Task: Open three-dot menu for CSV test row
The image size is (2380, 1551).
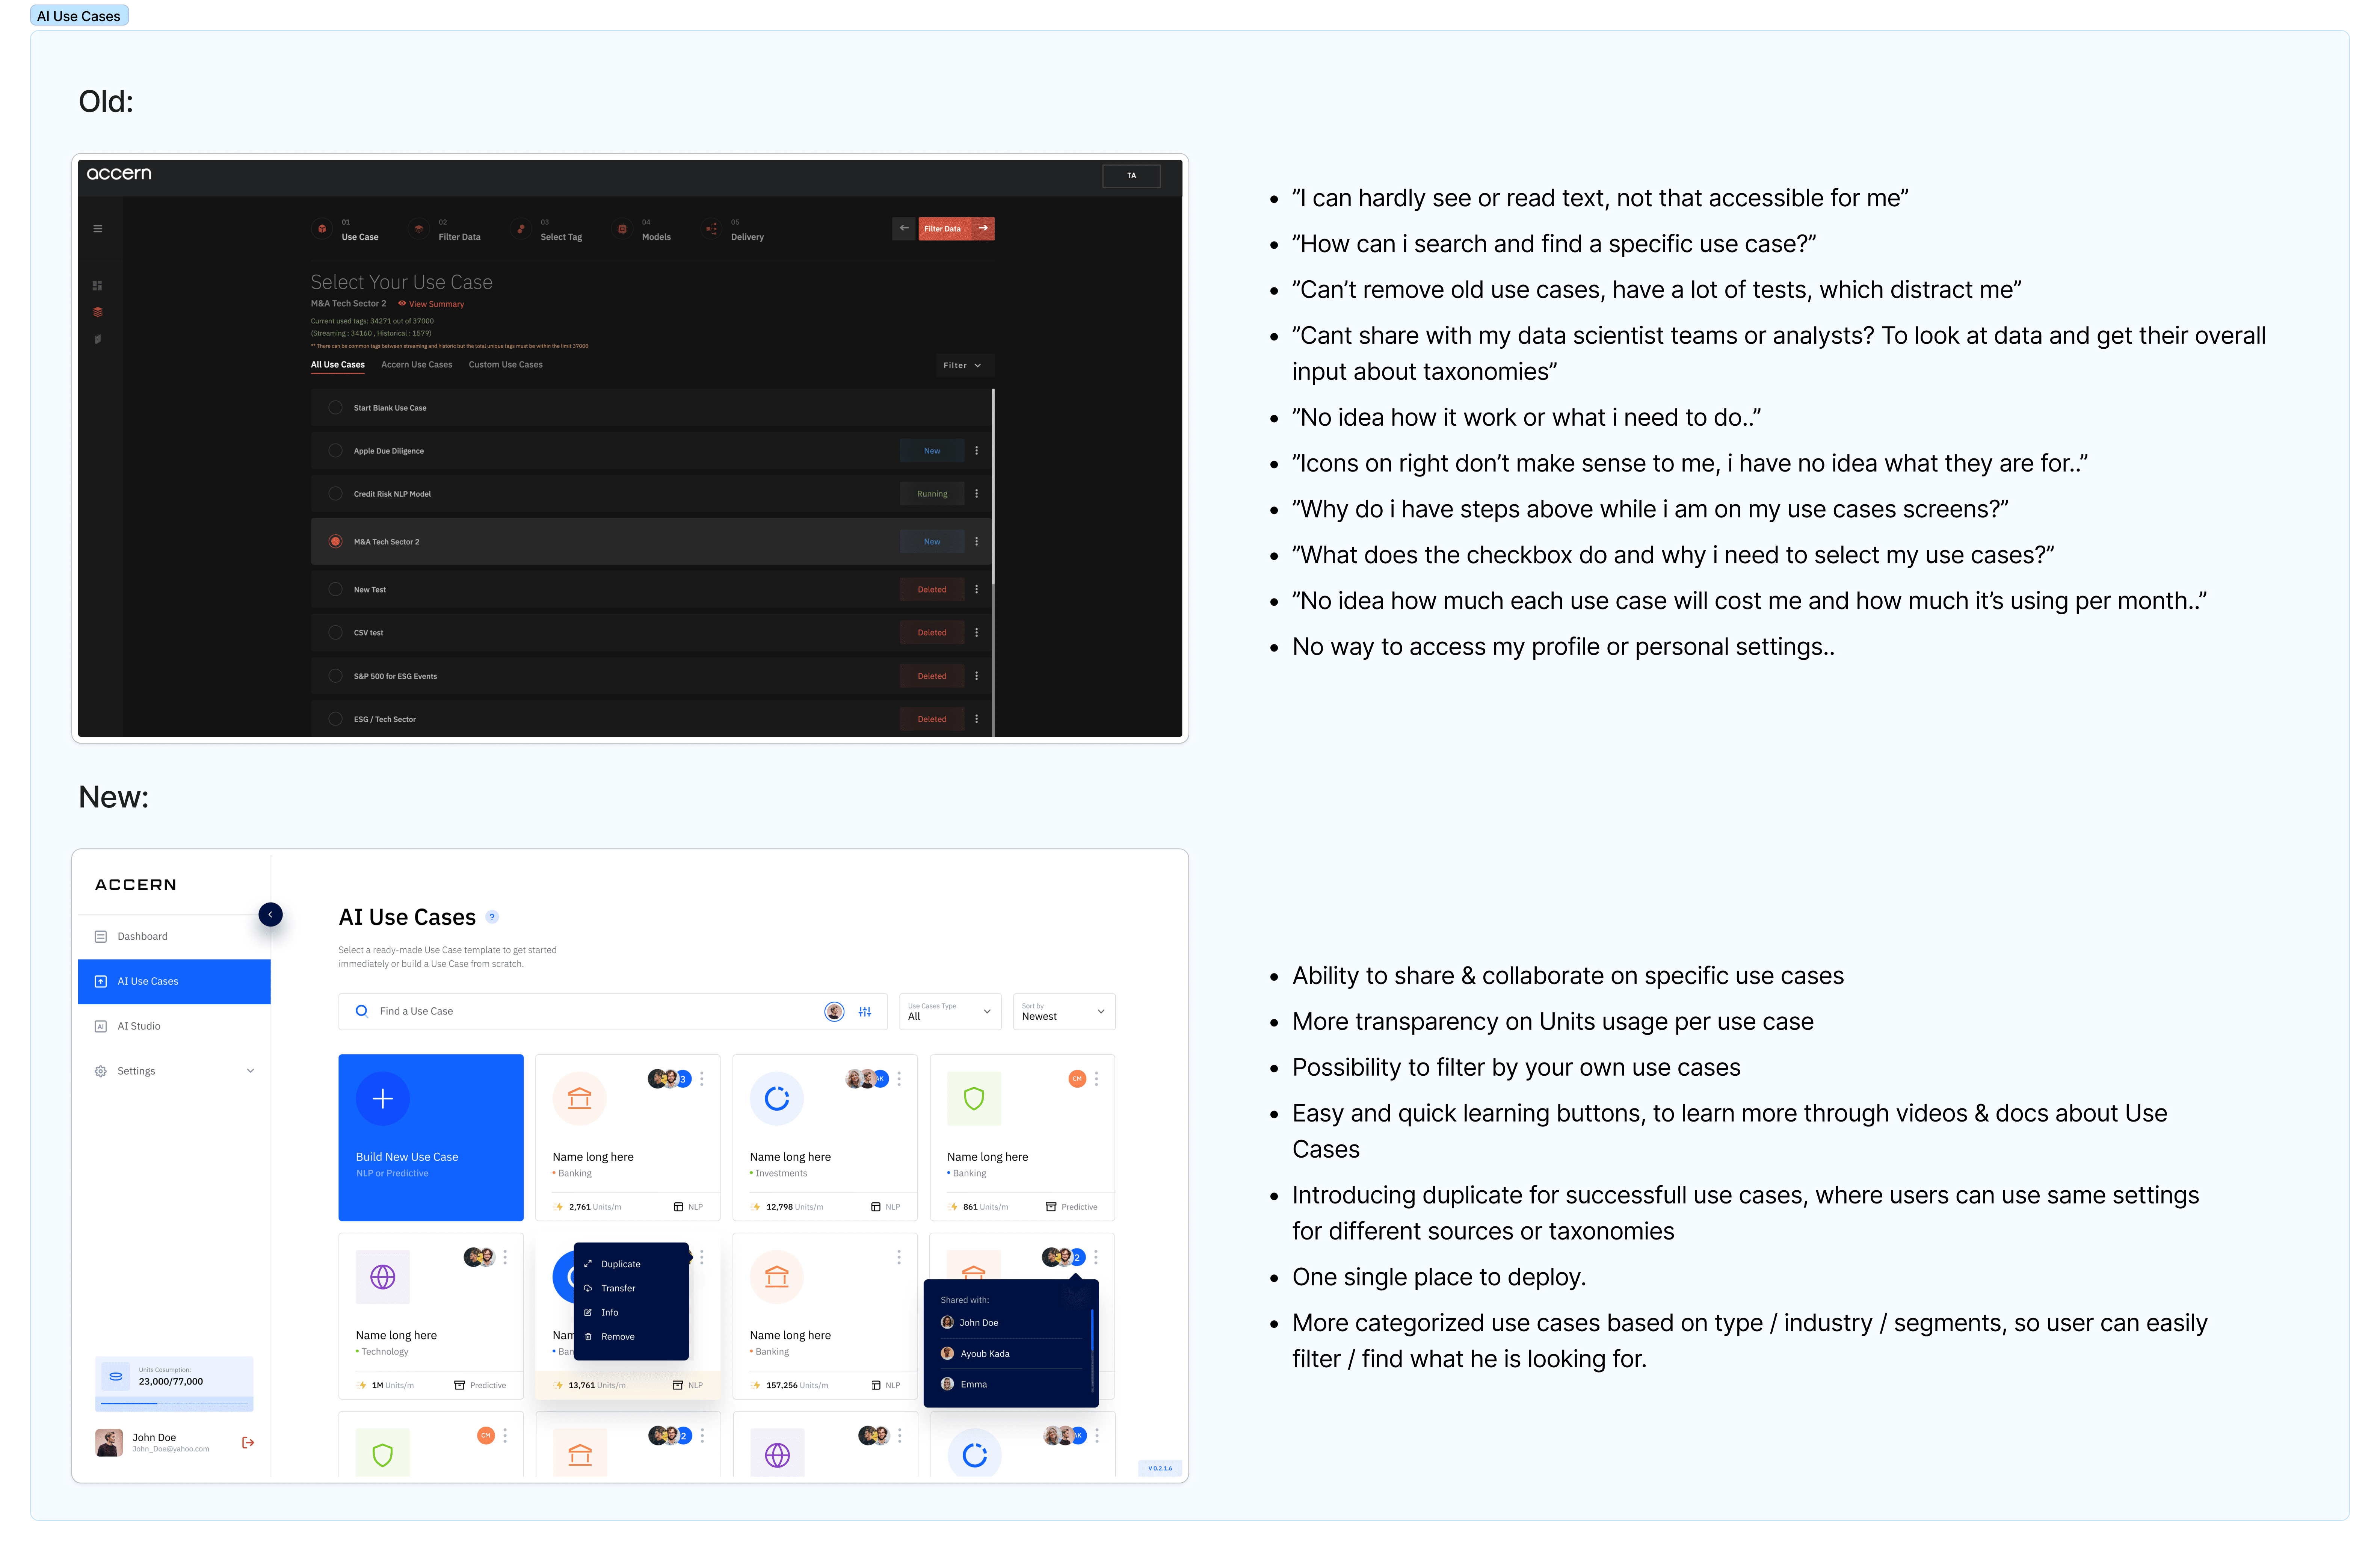Action: 977,633
